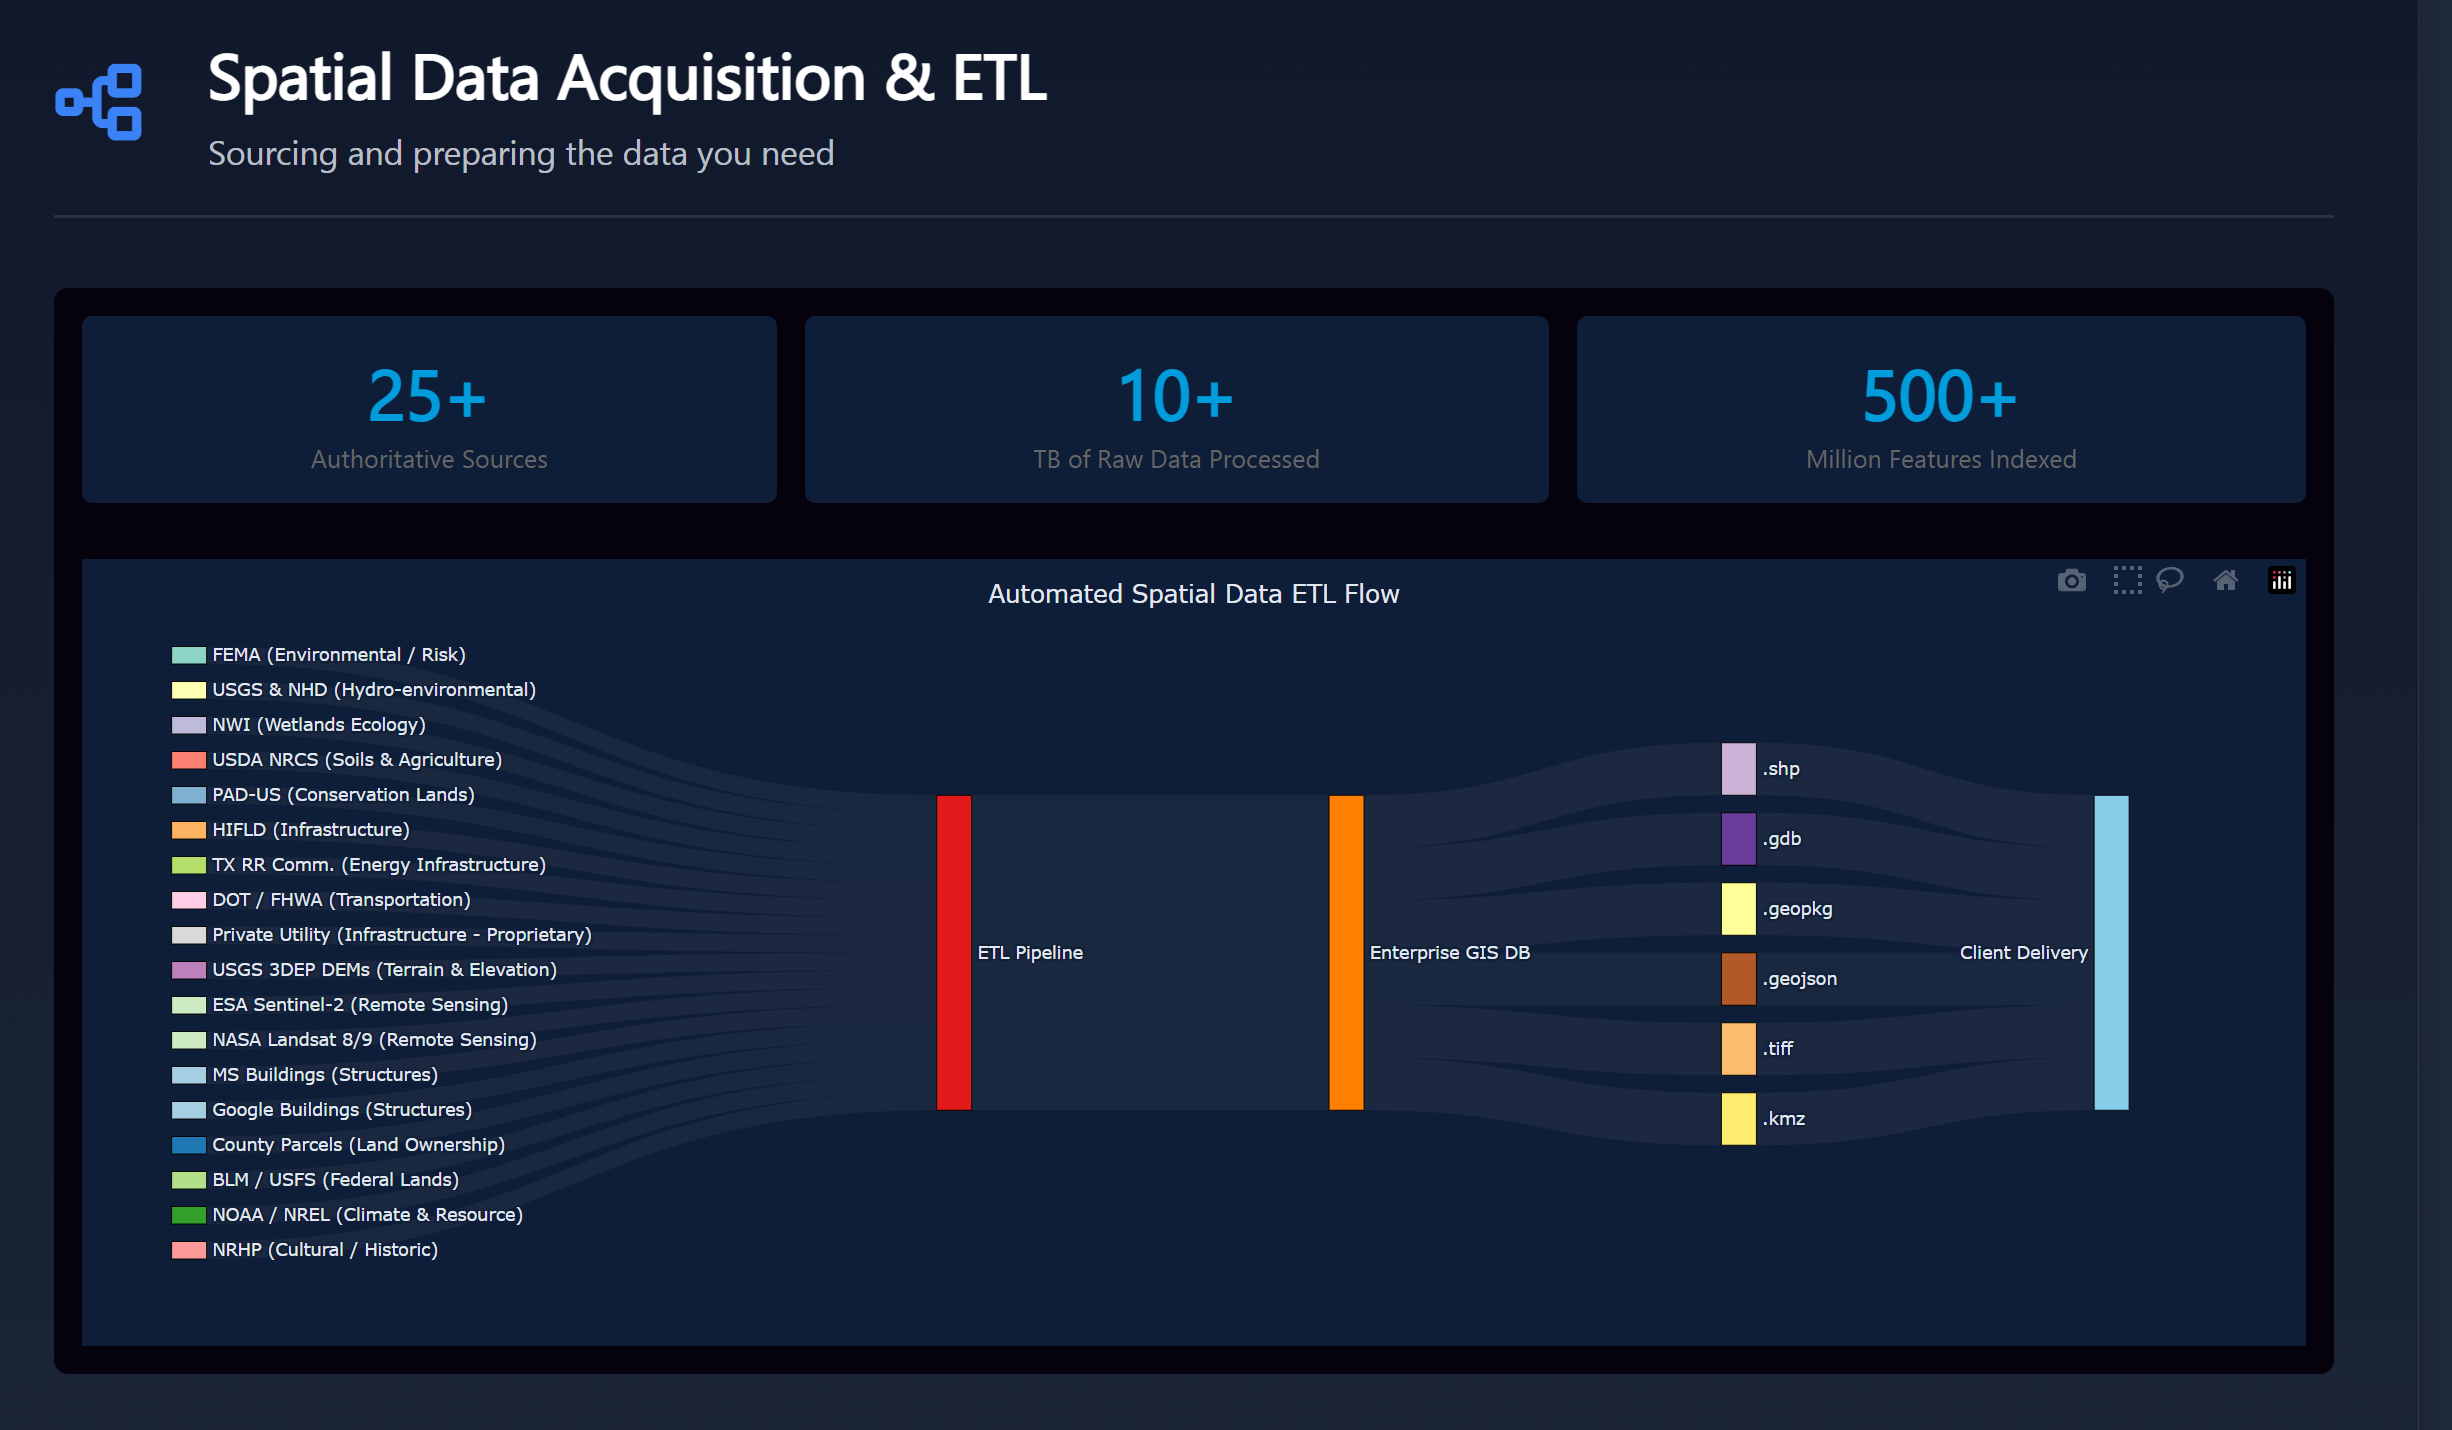
Task: Click the 25+ Authoritative Sources card
Action: (428, 410)
